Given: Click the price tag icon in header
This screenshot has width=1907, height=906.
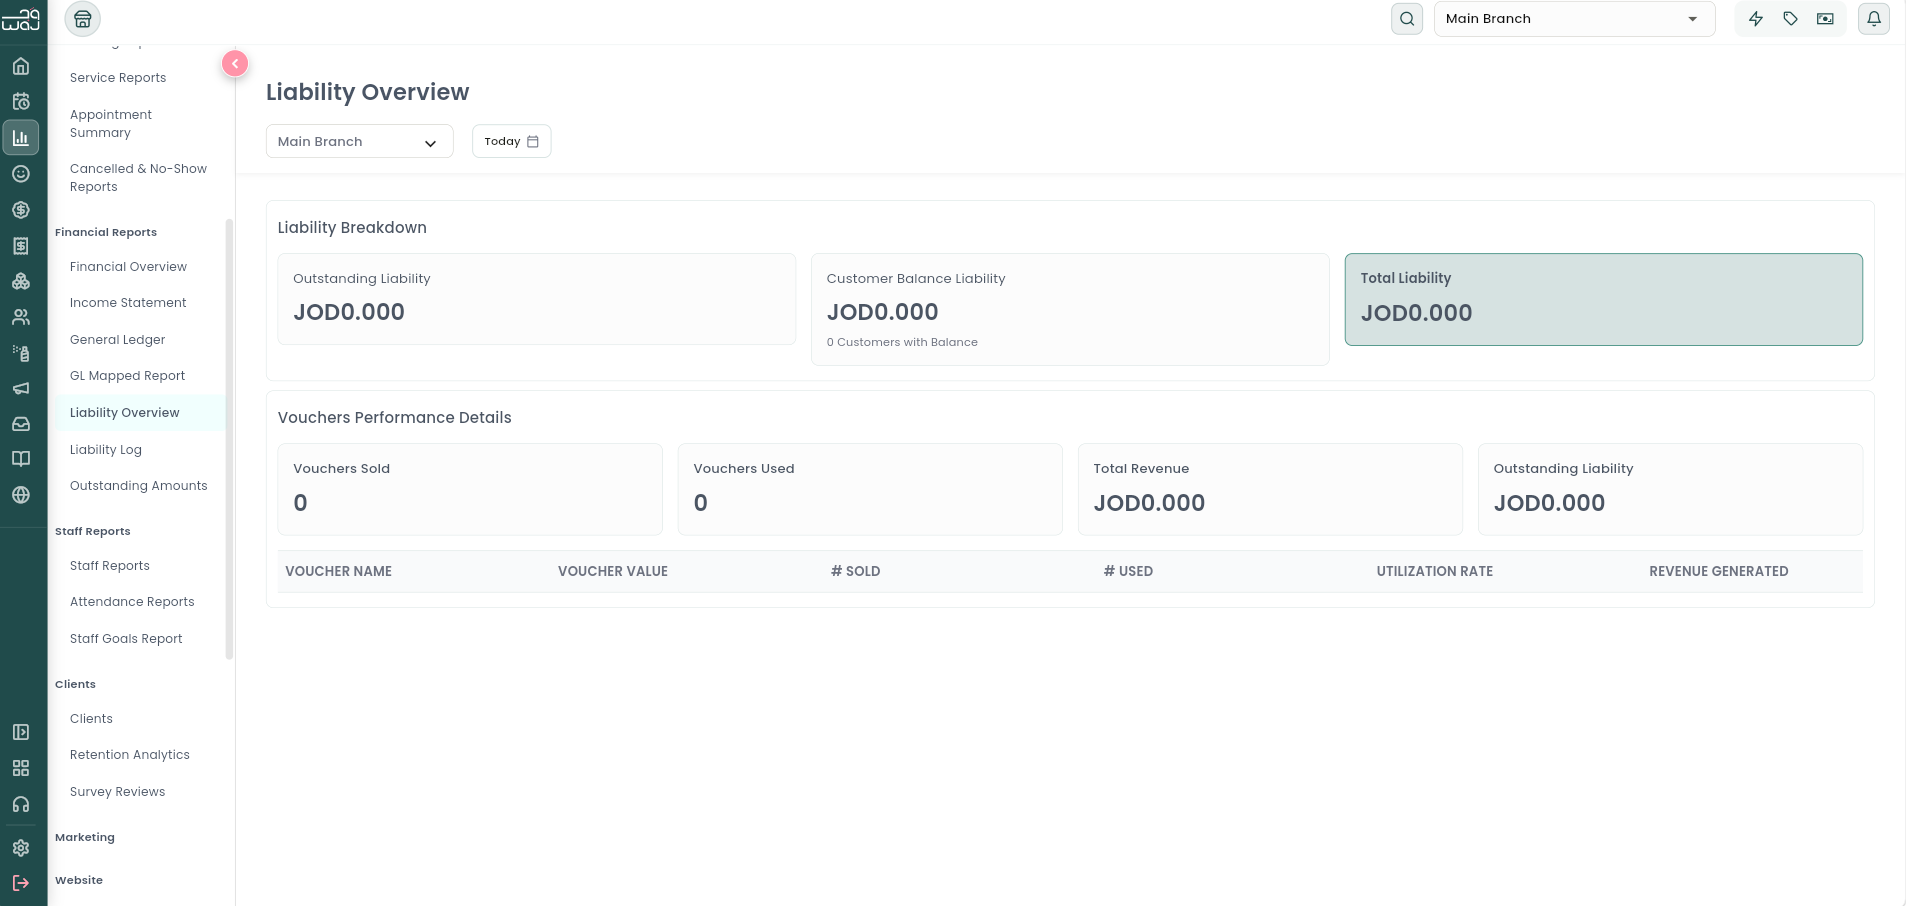Looking at the screenshot, I should [1791, 19].
